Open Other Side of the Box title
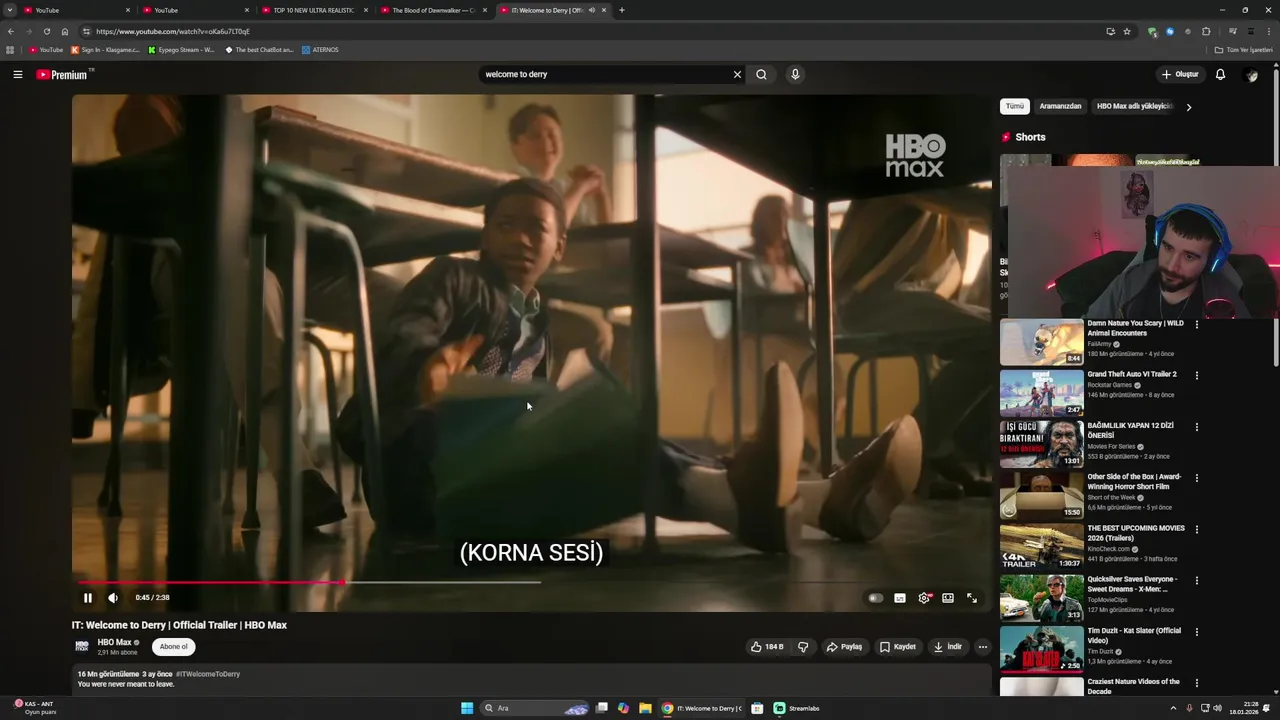This screenshot has height=720, width=1280. (1134, 482)
